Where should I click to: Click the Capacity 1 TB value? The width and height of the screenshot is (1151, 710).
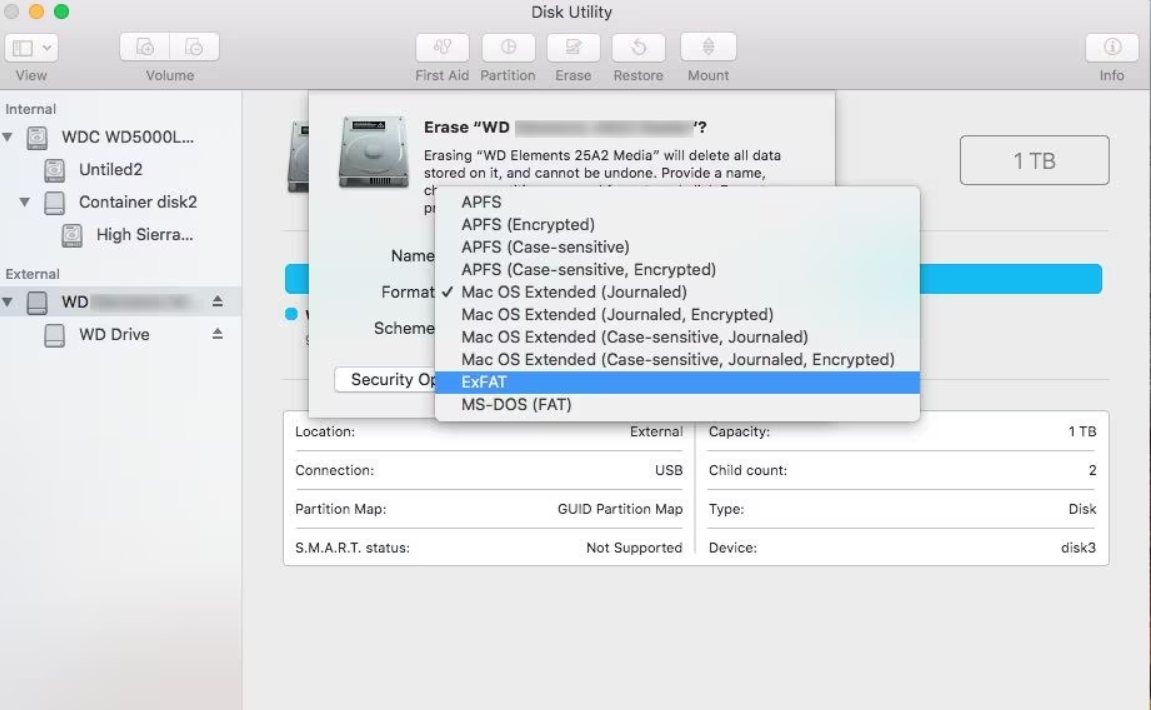click(1082, 432)
